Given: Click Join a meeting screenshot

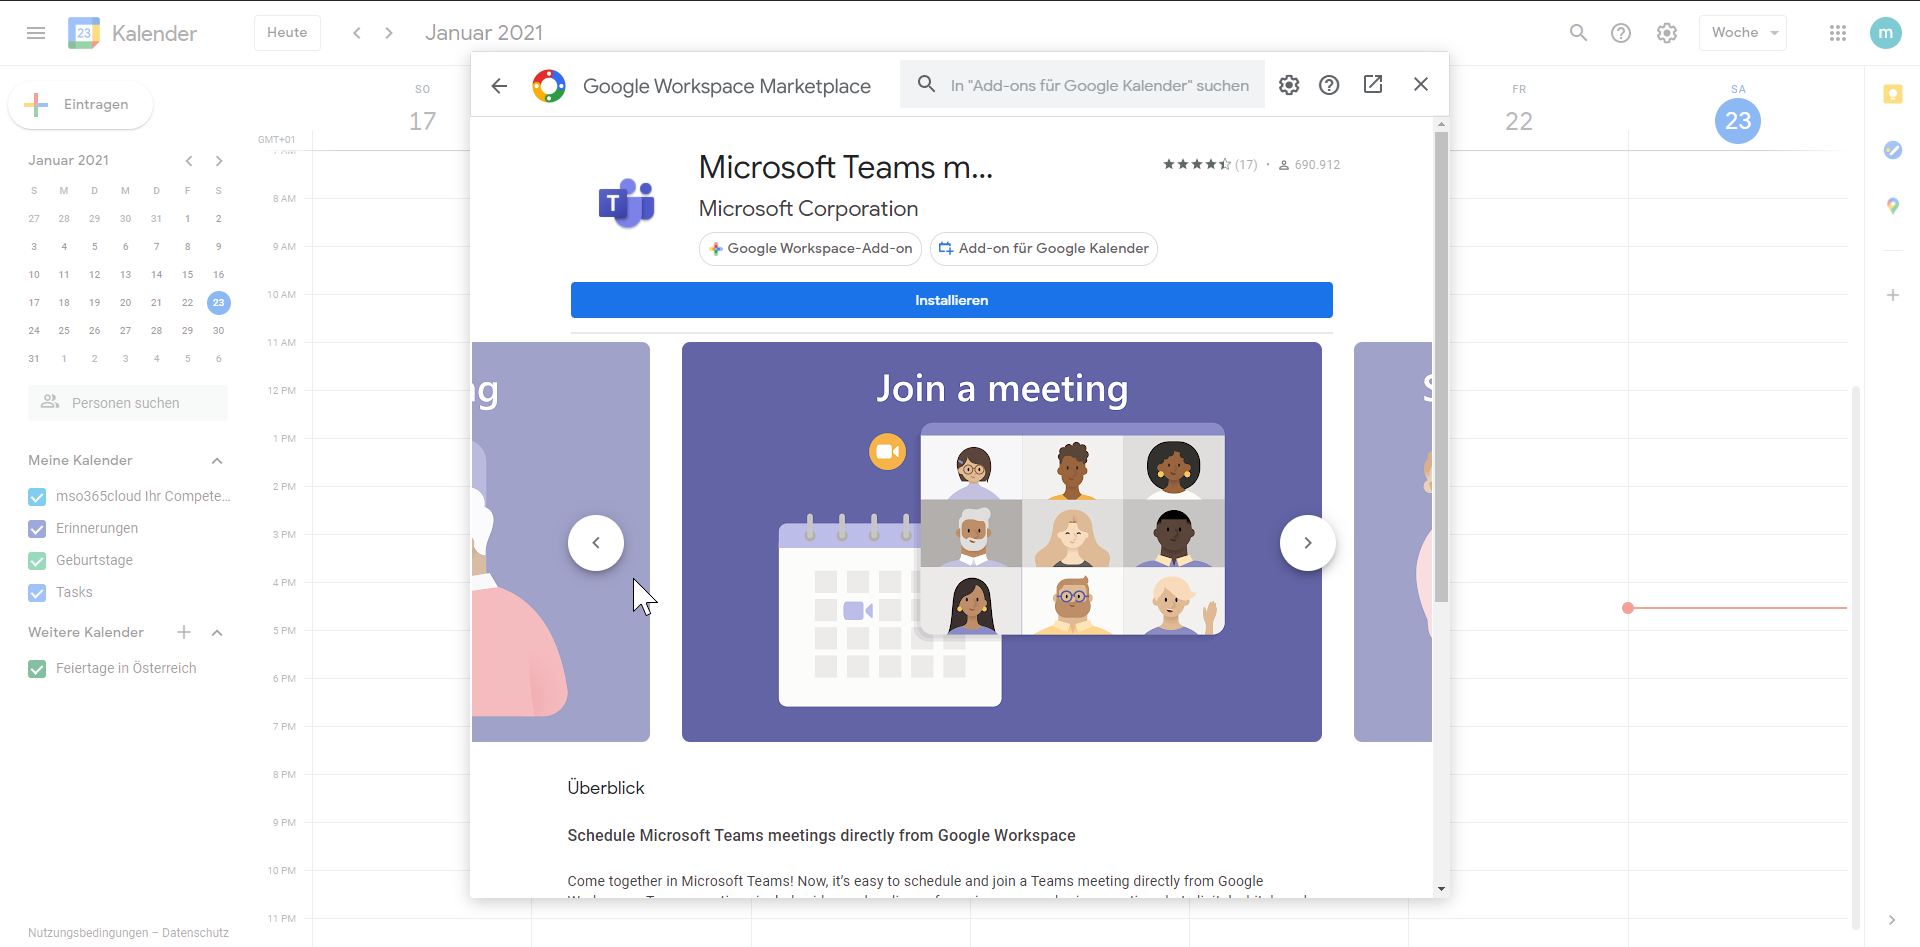Looking at the screenshot, I should [1002, 542].
